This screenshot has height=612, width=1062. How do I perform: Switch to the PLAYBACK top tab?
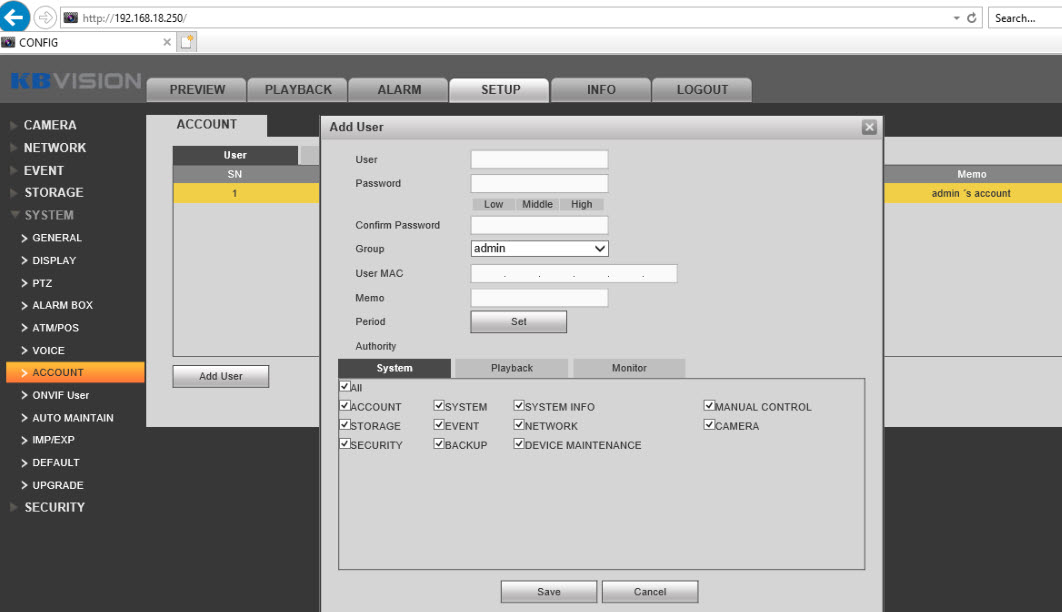pos(297,89)
